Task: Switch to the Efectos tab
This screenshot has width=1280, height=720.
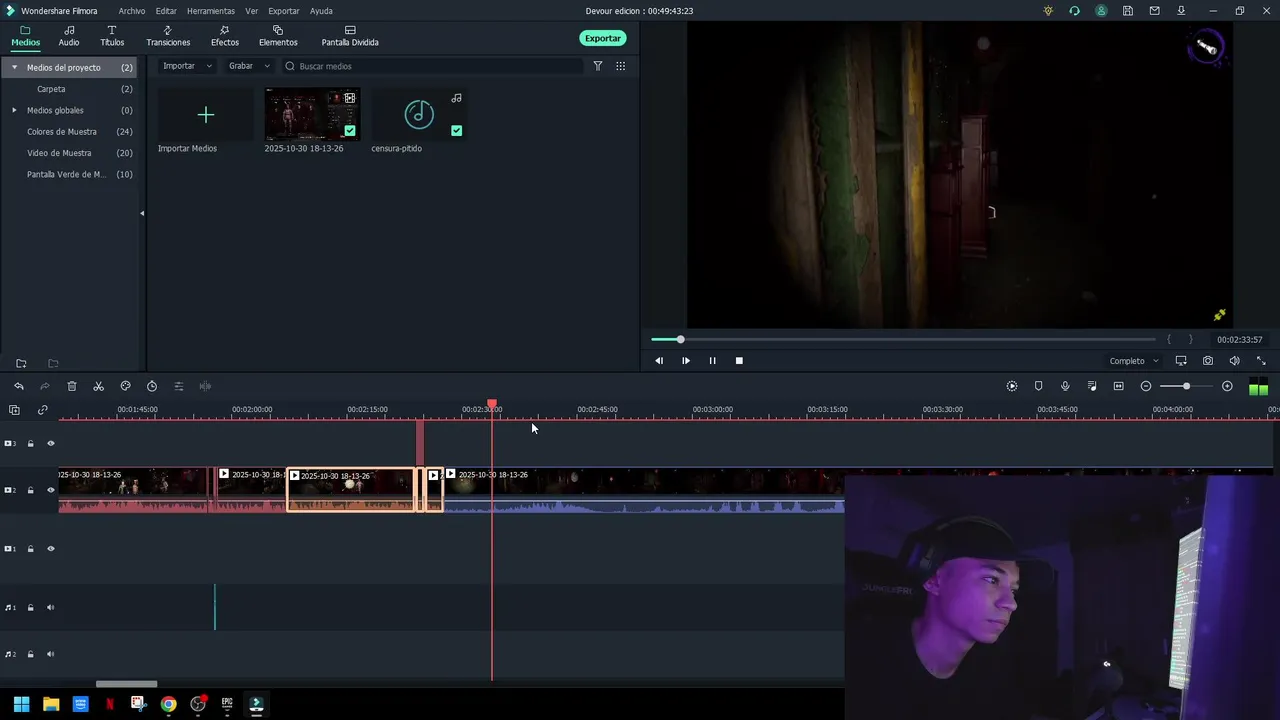Action: coord(225,37)
